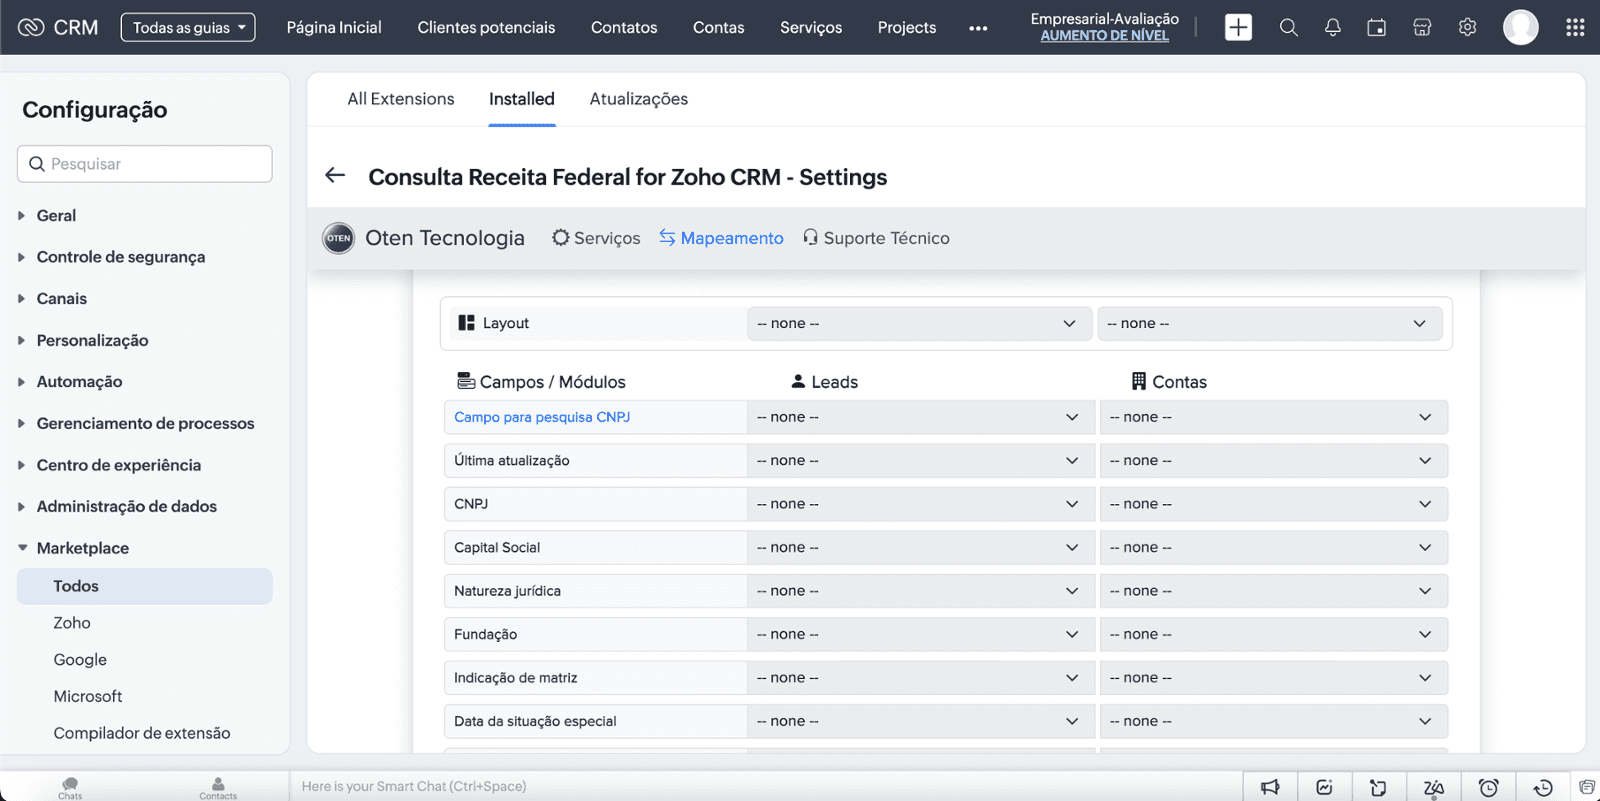Switch to the All Extensions tab

click(x=400, y=99)
